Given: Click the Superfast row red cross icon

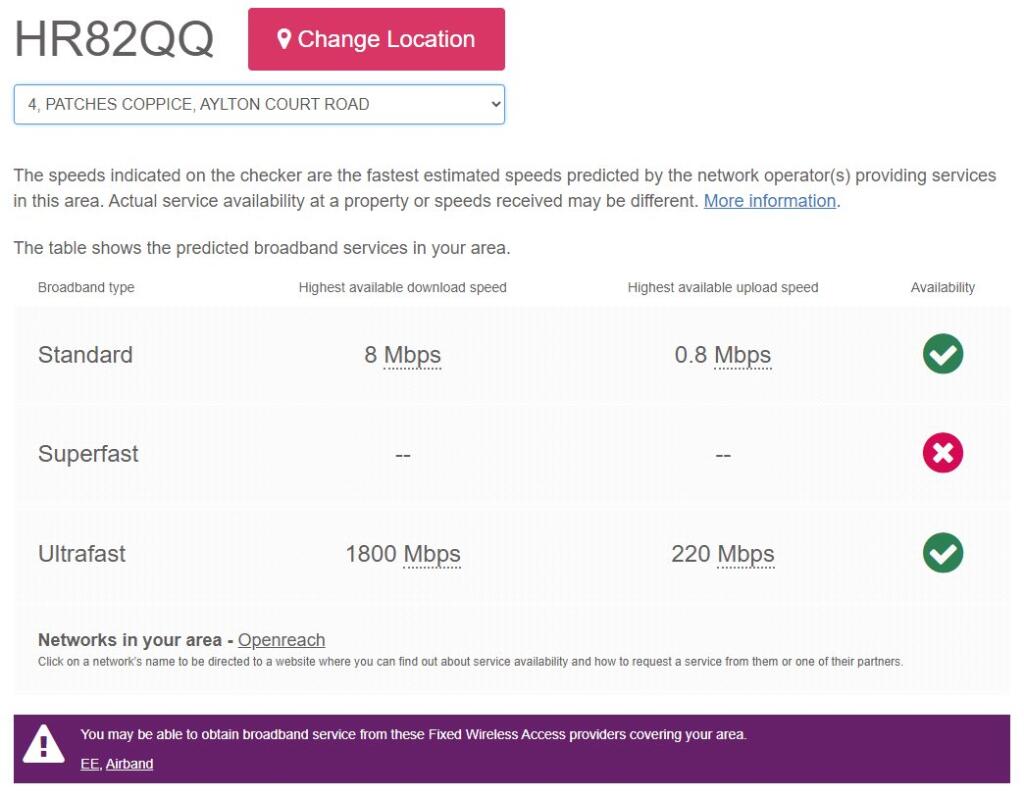Looking at the screenshot, I should pos(942,454).
